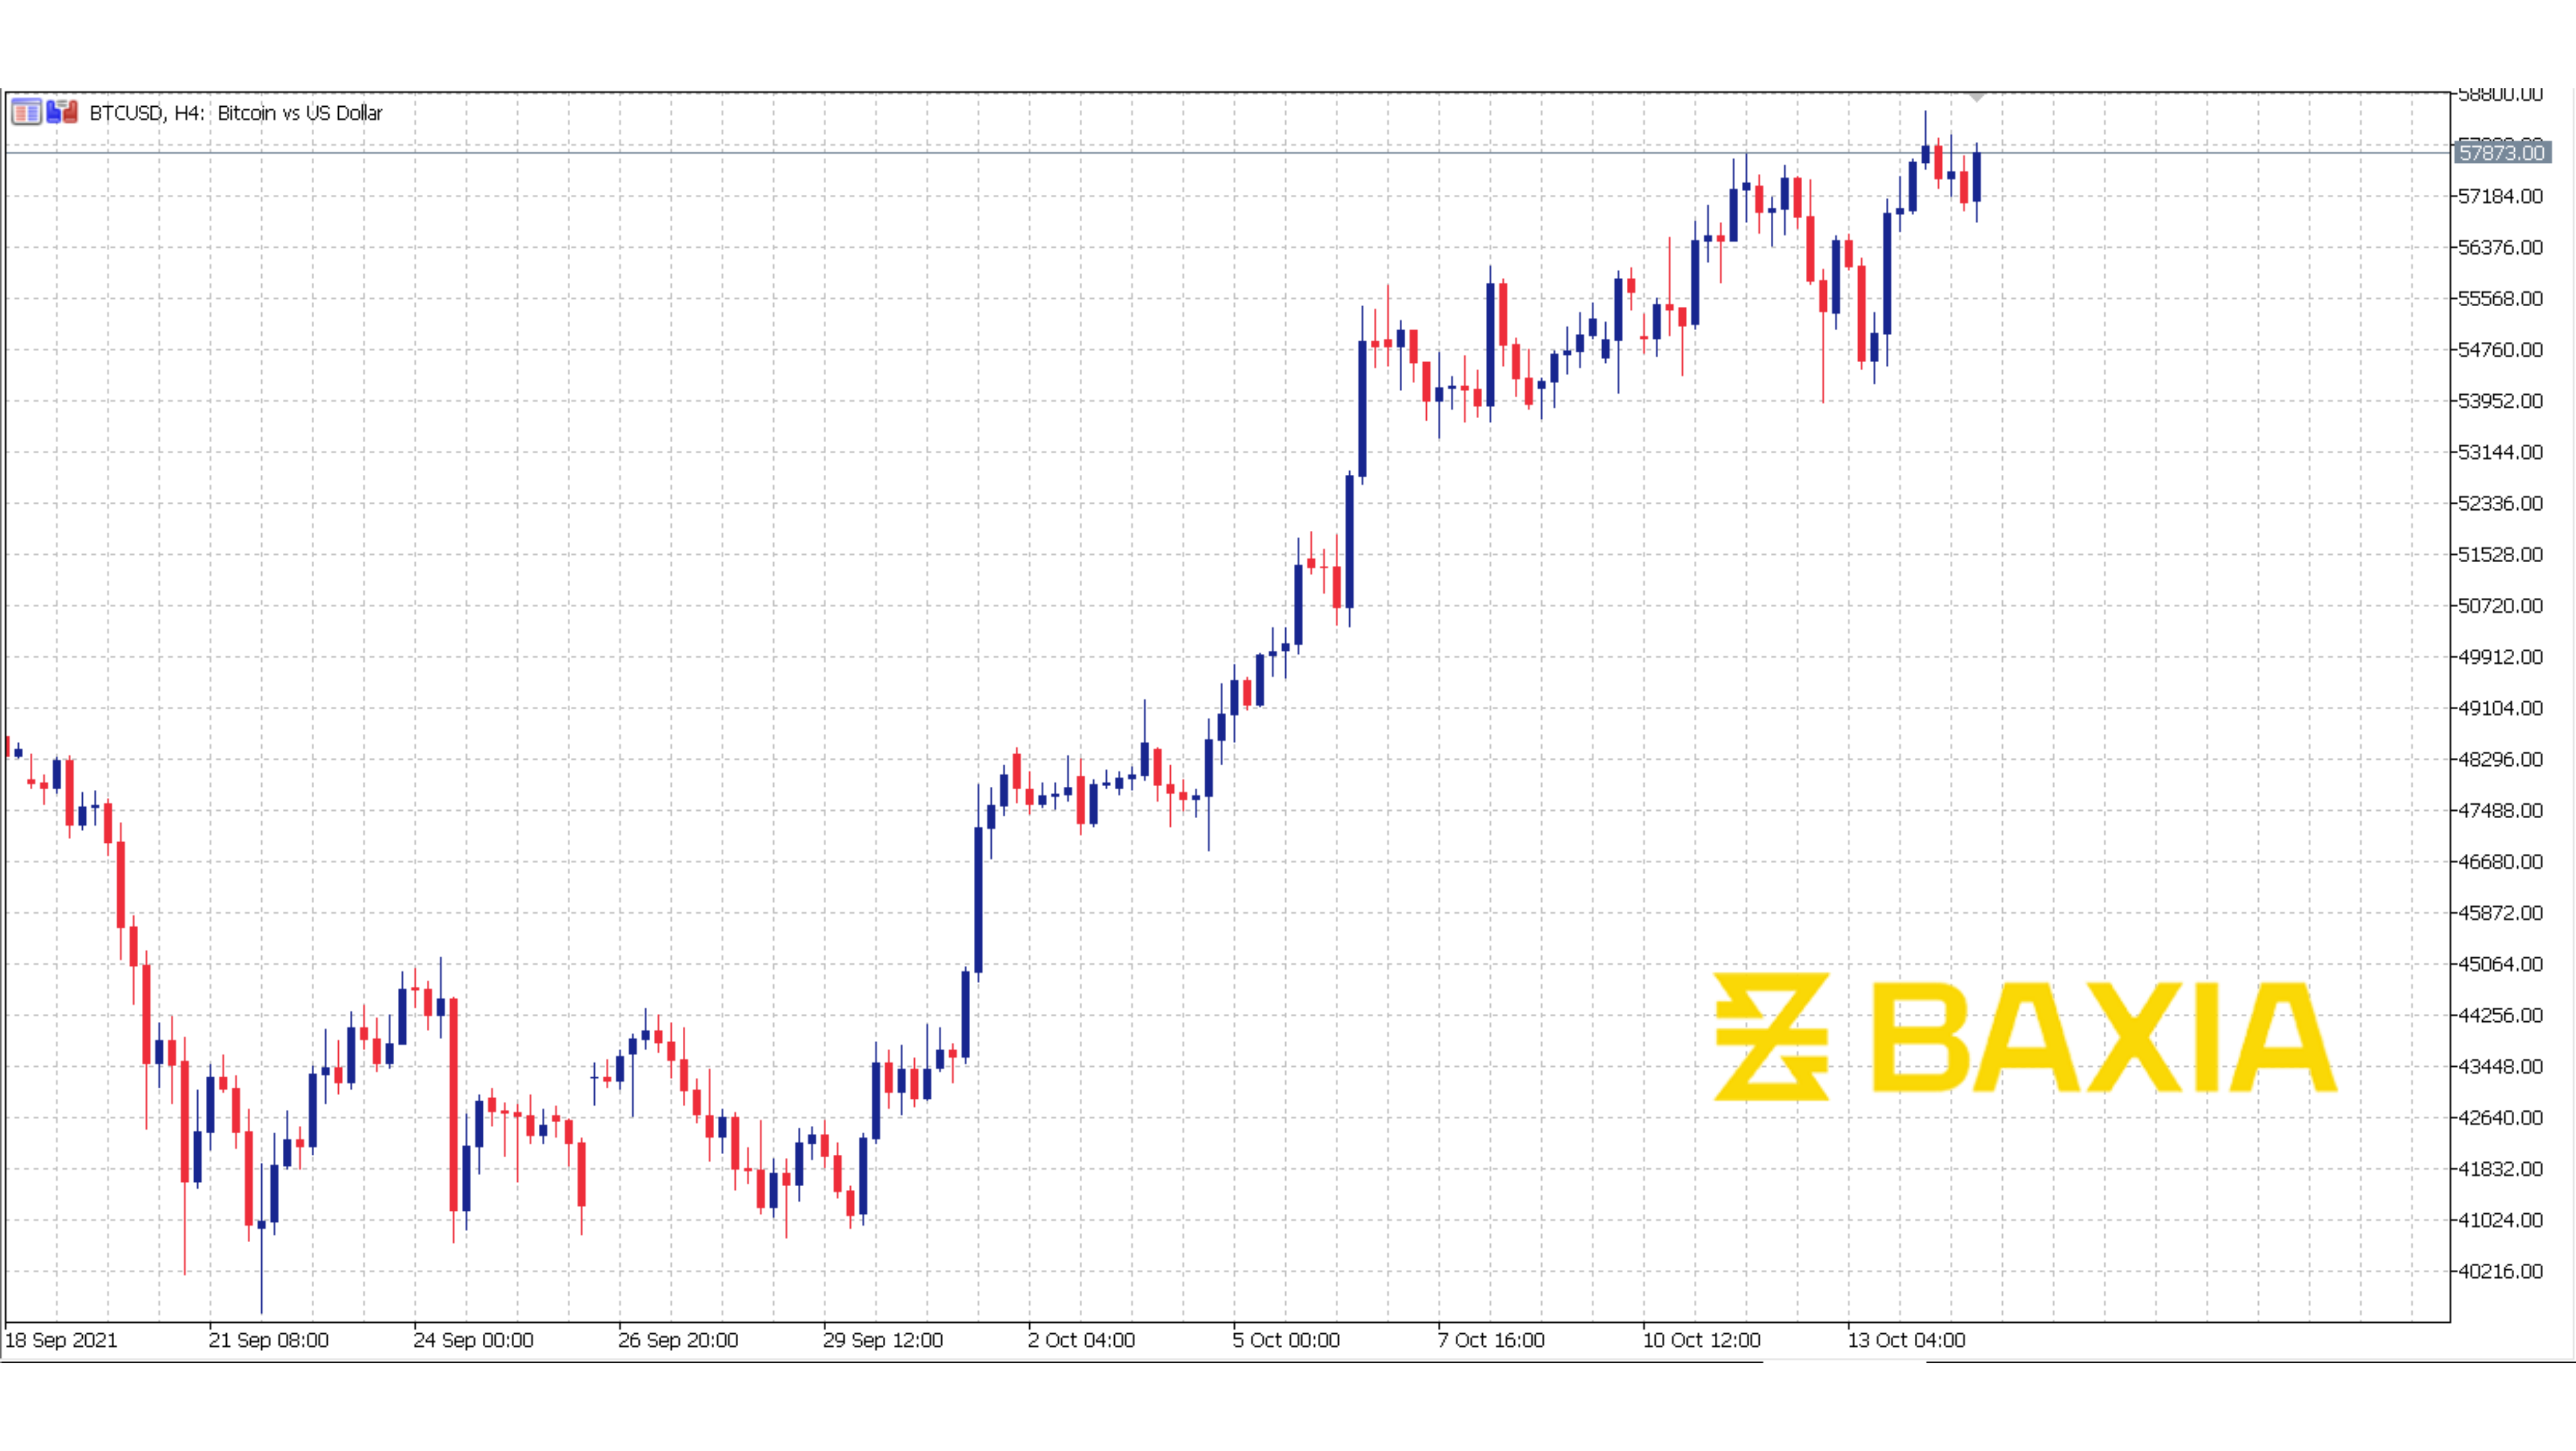Click the Depth of Market panel icon
2576x1451 pixels.
click(x=26, y=112)
